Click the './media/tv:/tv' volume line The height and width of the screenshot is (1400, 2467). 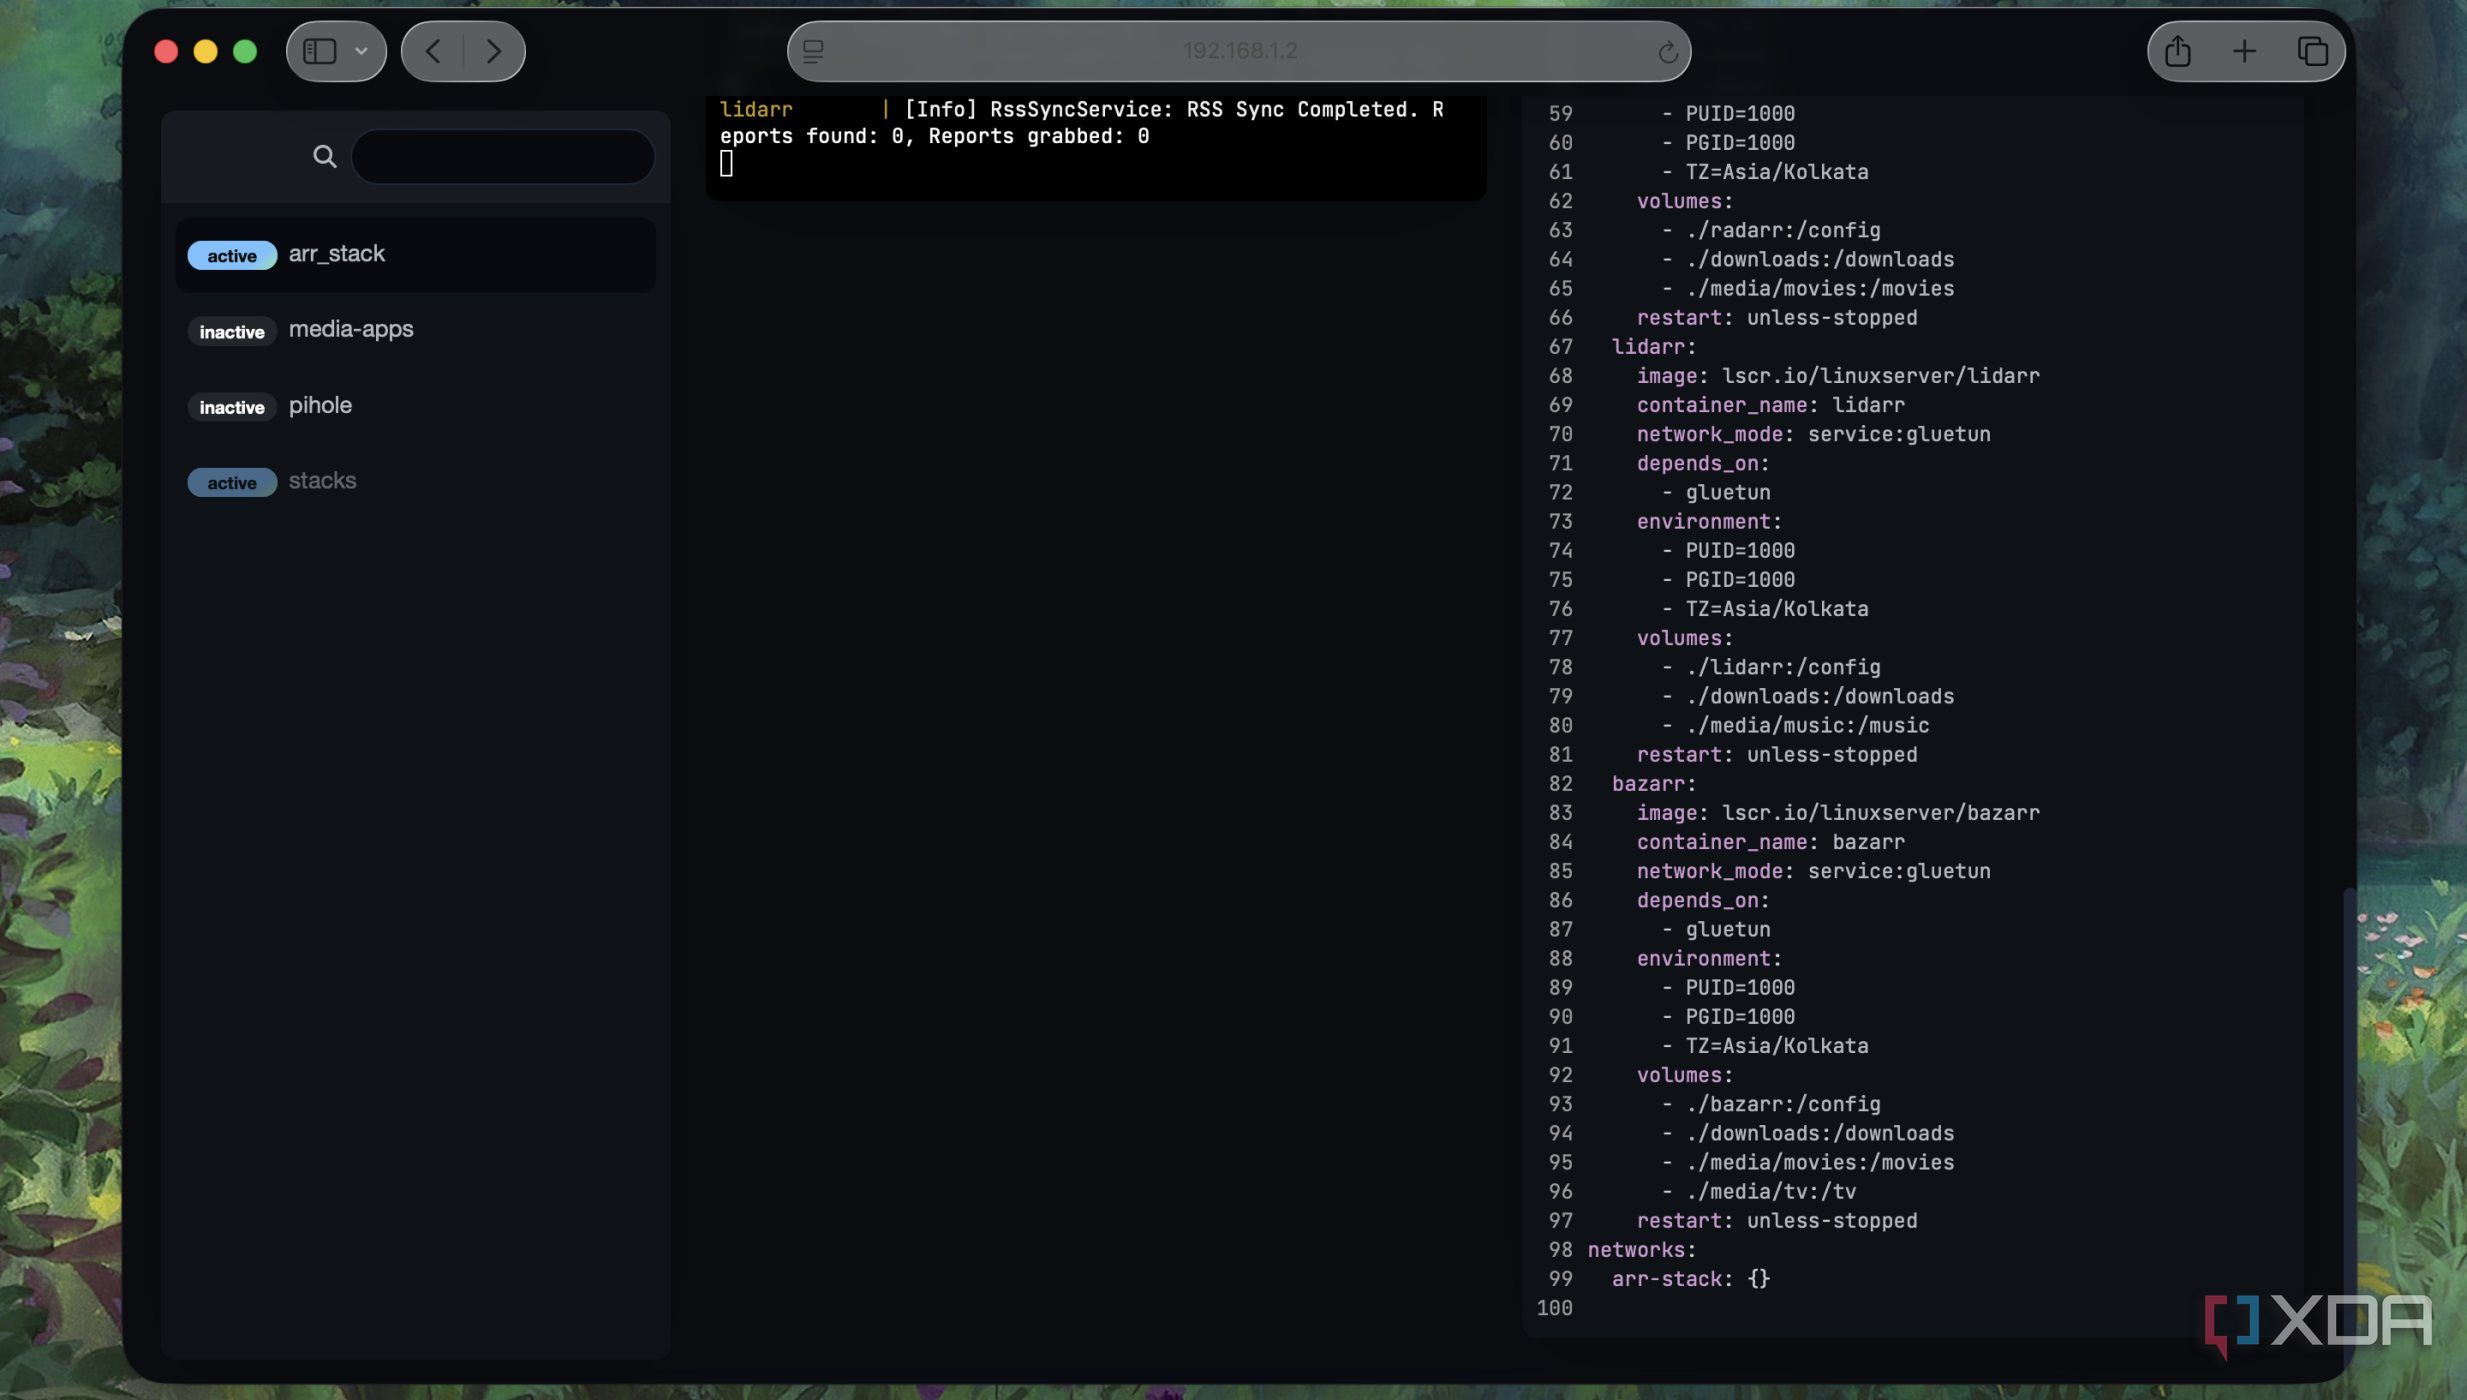tap(1759, 1191)
